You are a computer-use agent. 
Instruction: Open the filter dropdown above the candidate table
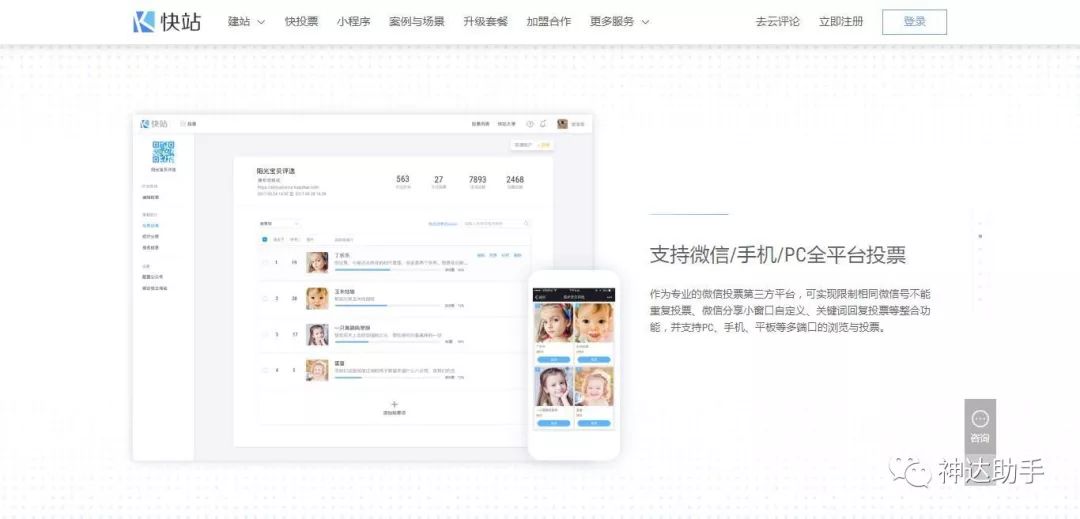[279, 224]
